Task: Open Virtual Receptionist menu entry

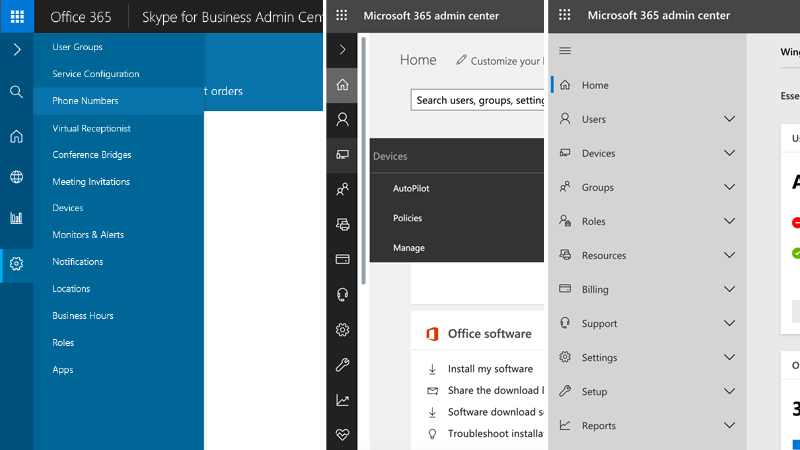Action: (x=91, y=129)
